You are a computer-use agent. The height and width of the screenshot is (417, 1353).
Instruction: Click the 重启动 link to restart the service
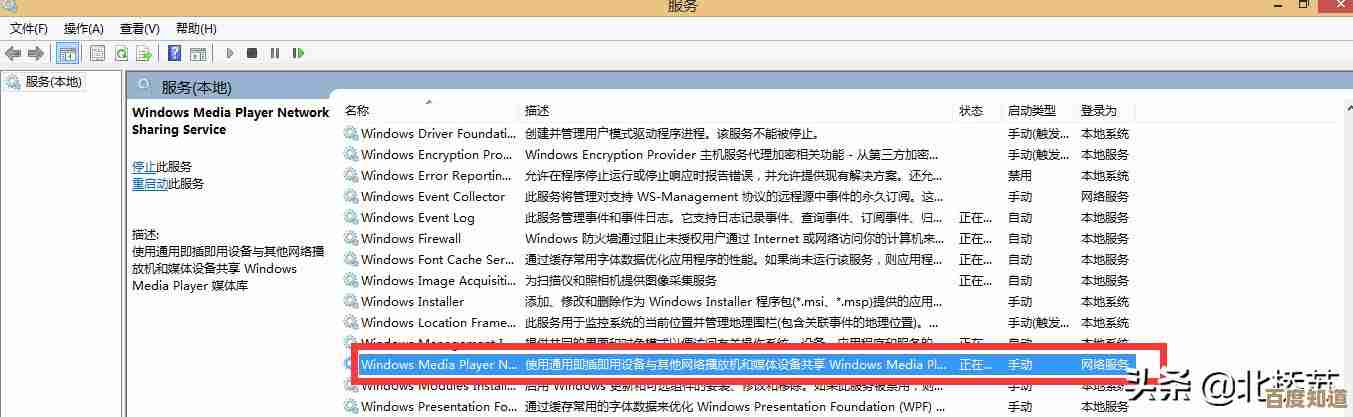pos(150,184)
